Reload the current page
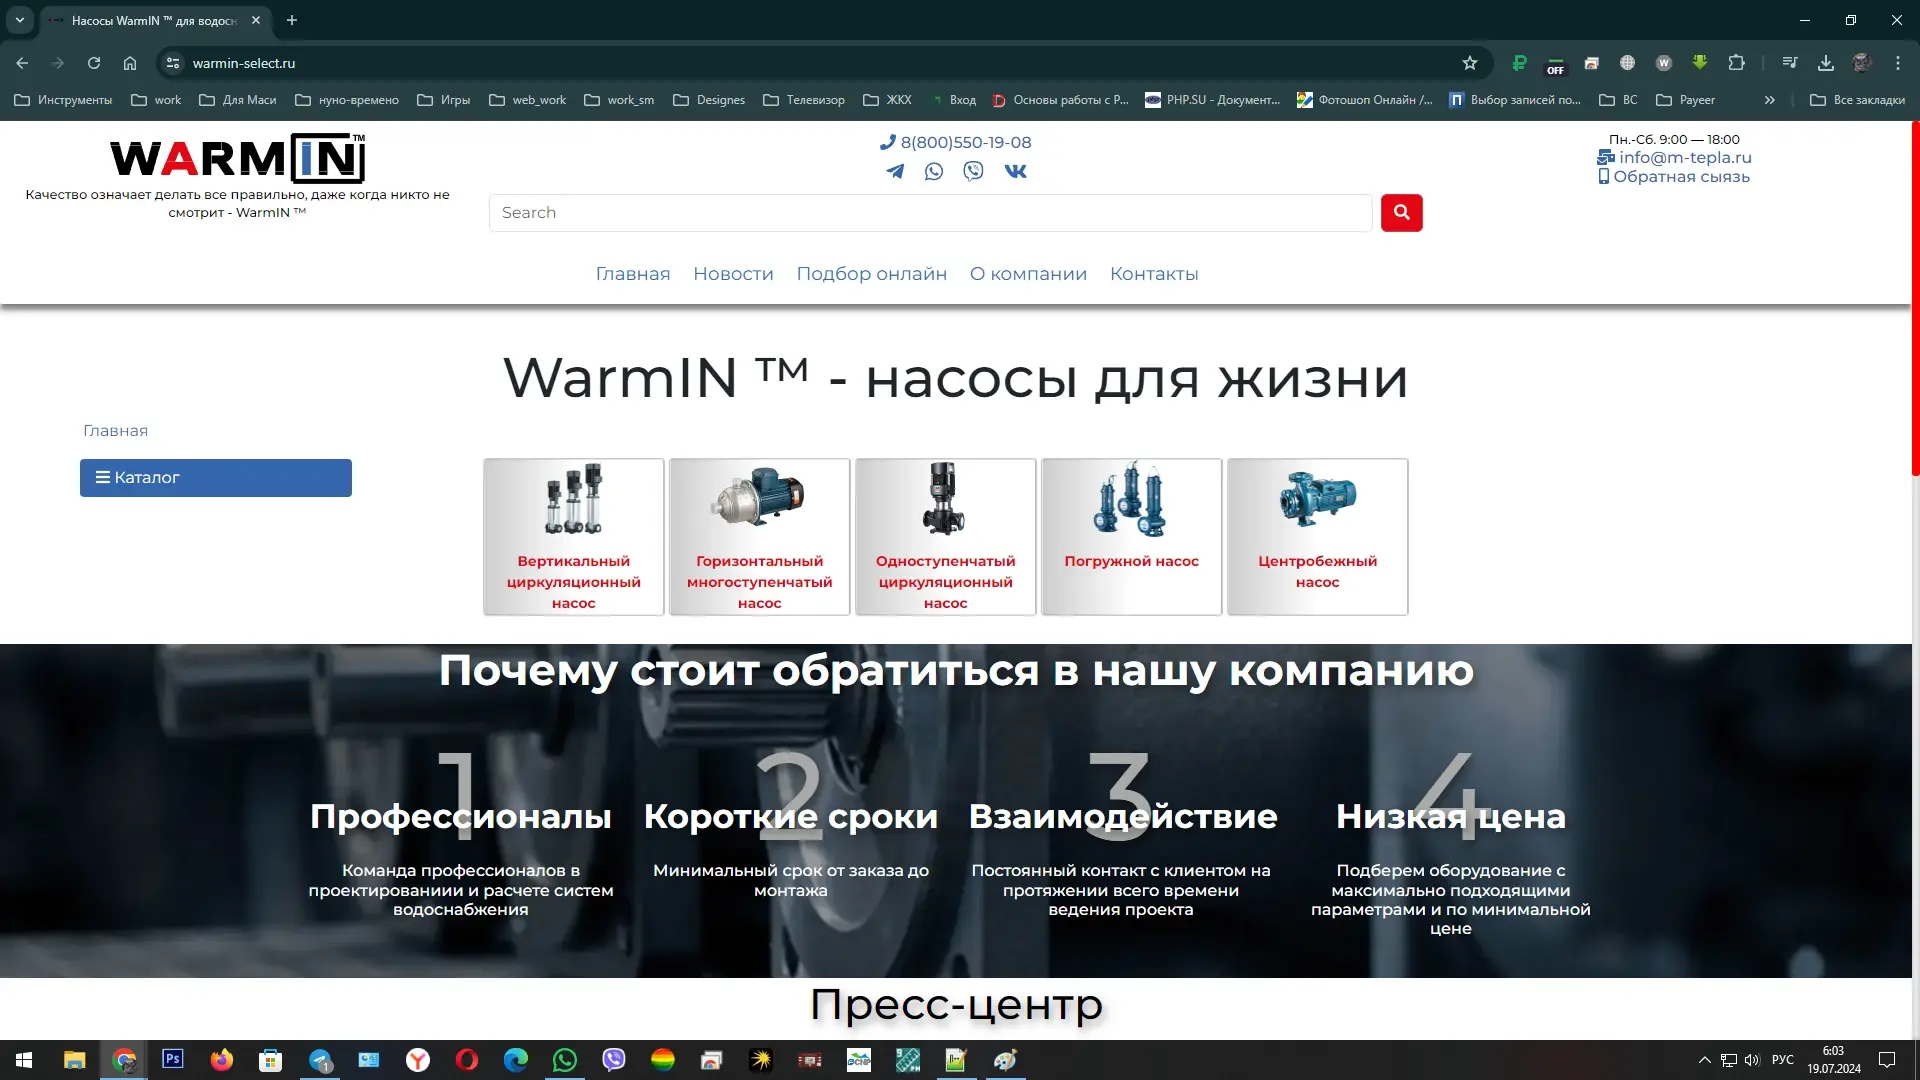The image size is (1920, 1080). pyautogui.click(x=94, y=63)
